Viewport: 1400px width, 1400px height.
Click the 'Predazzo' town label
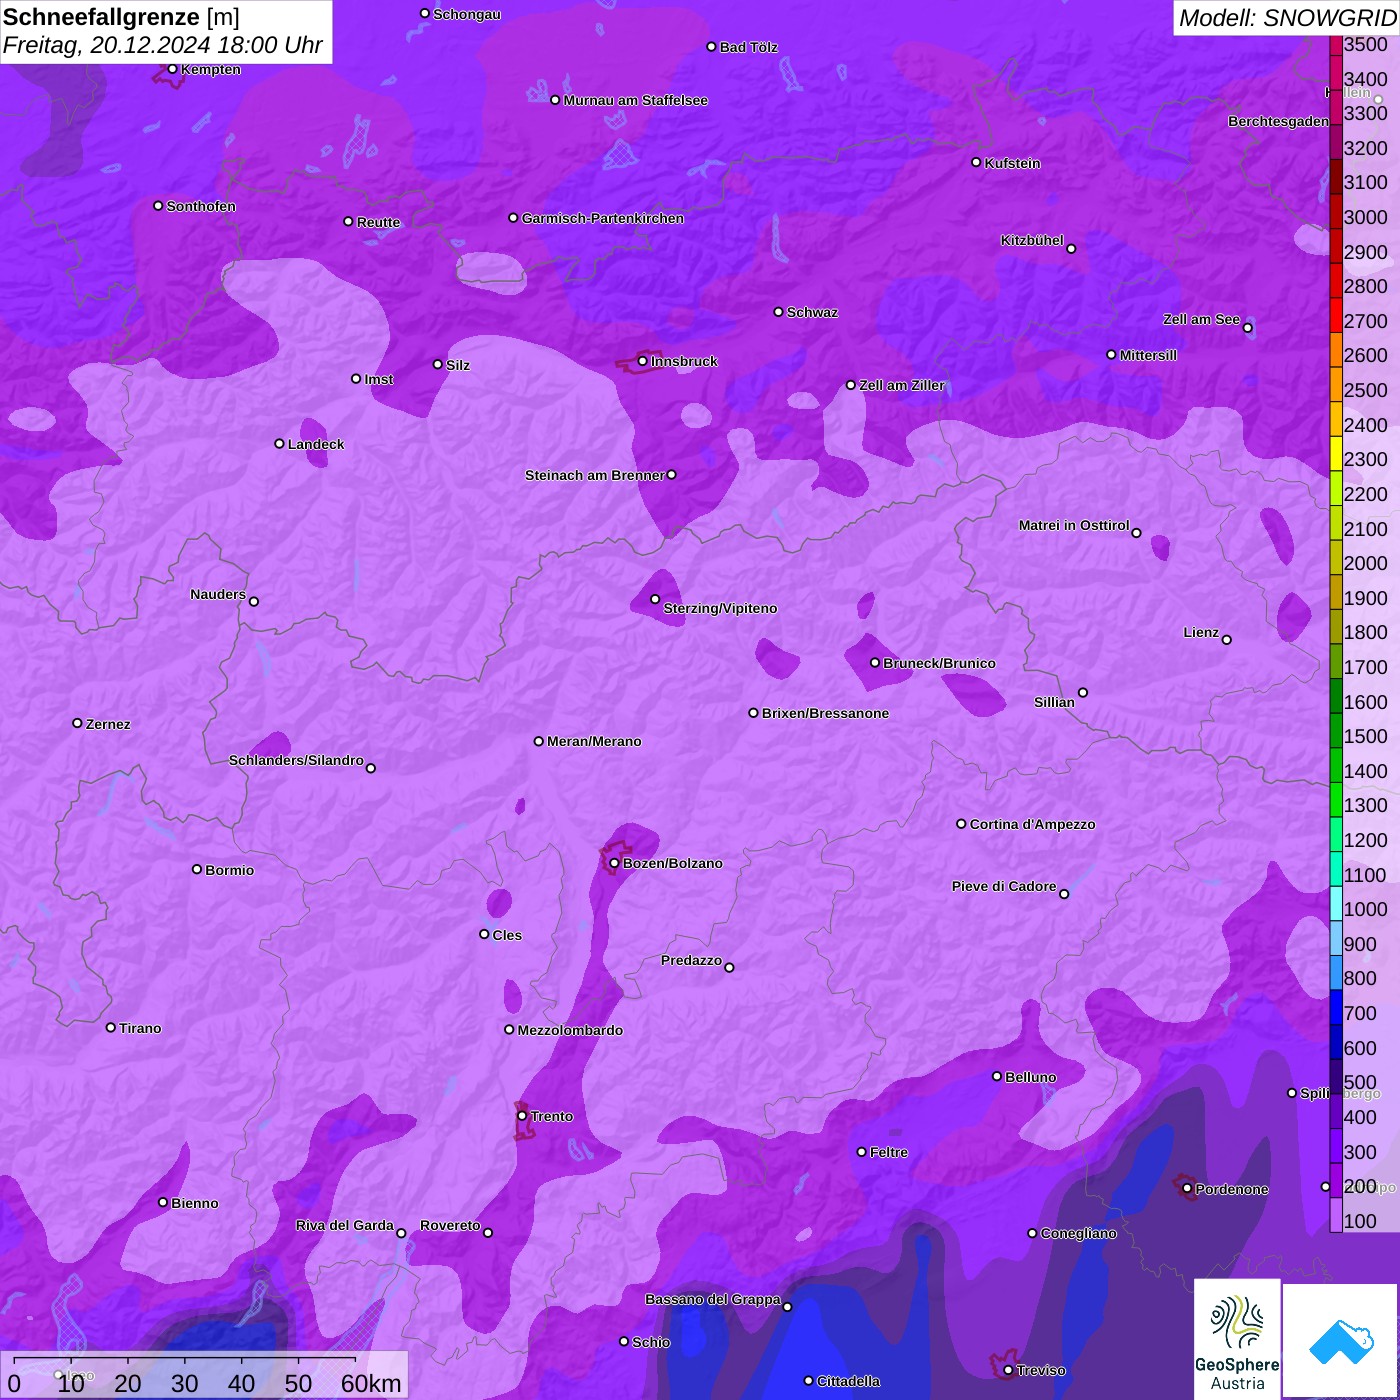[x=691, y=960]
